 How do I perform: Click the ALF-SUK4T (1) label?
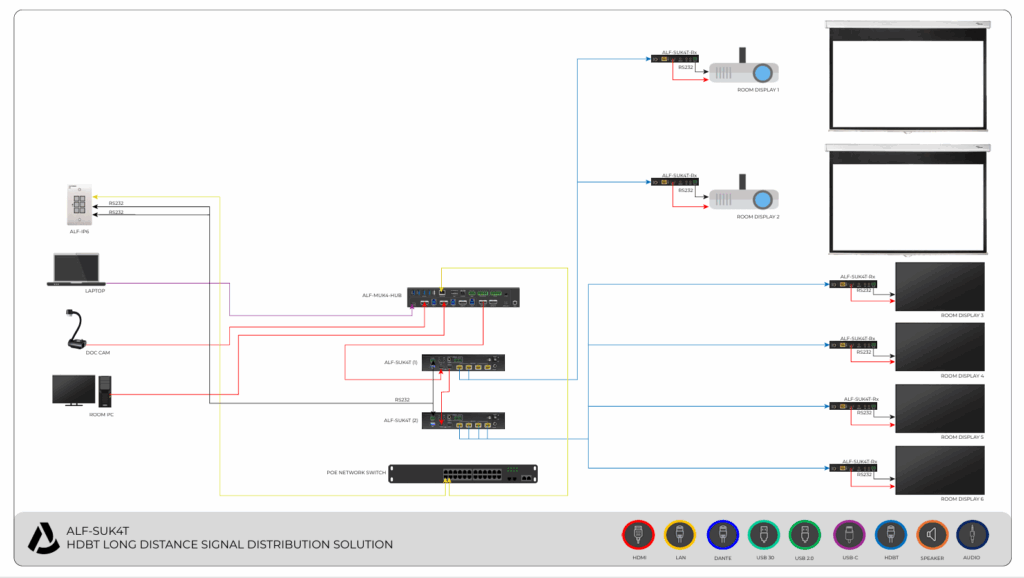pos(401,362)
